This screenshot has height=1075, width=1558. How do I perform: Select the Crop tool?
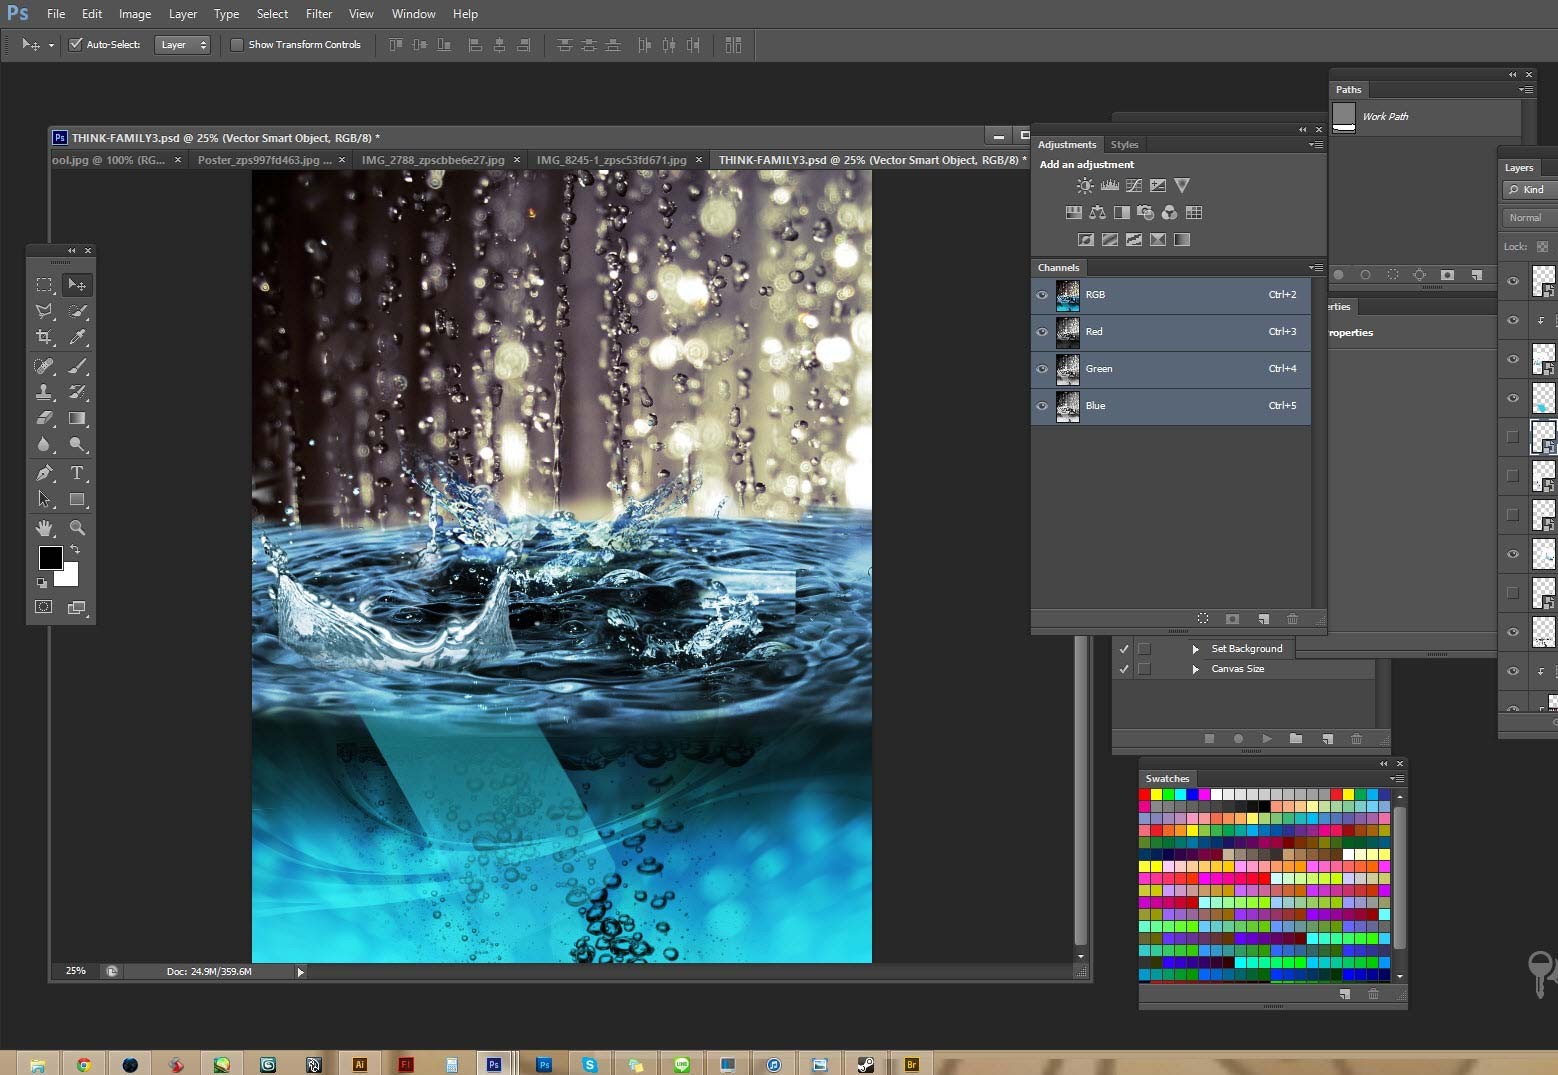pyautogui.click(x=44, y=338)
